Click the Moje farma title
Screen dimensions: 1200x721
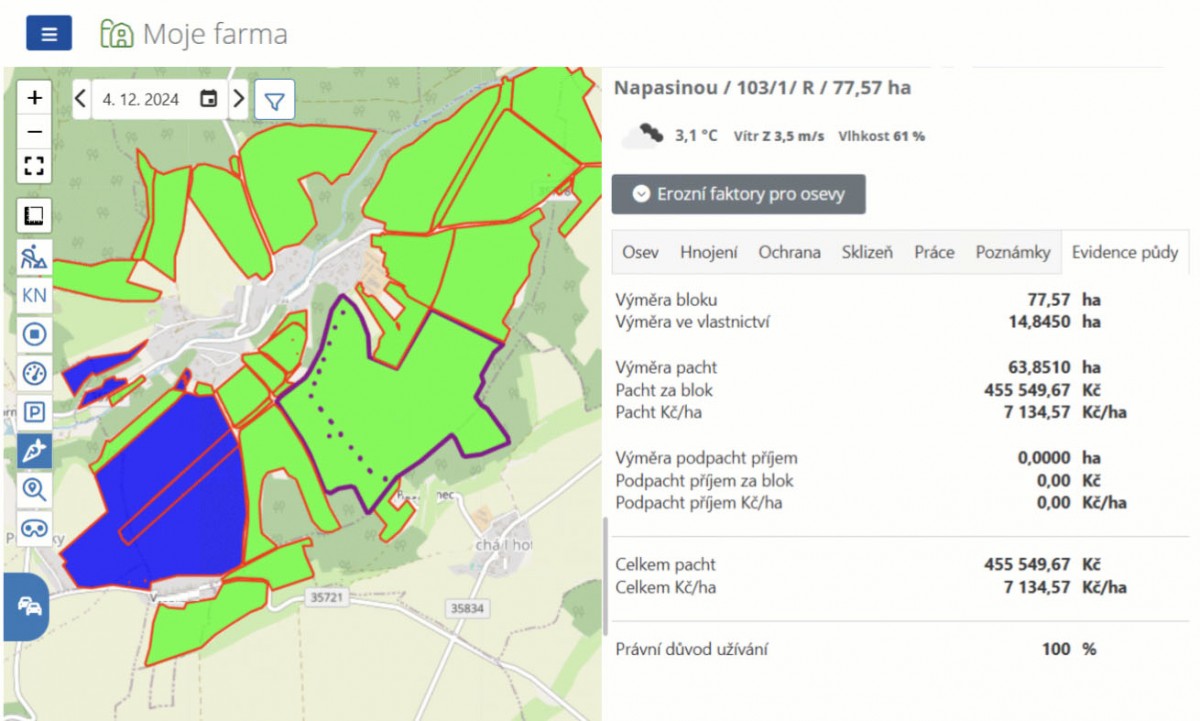tap(215, 34)
